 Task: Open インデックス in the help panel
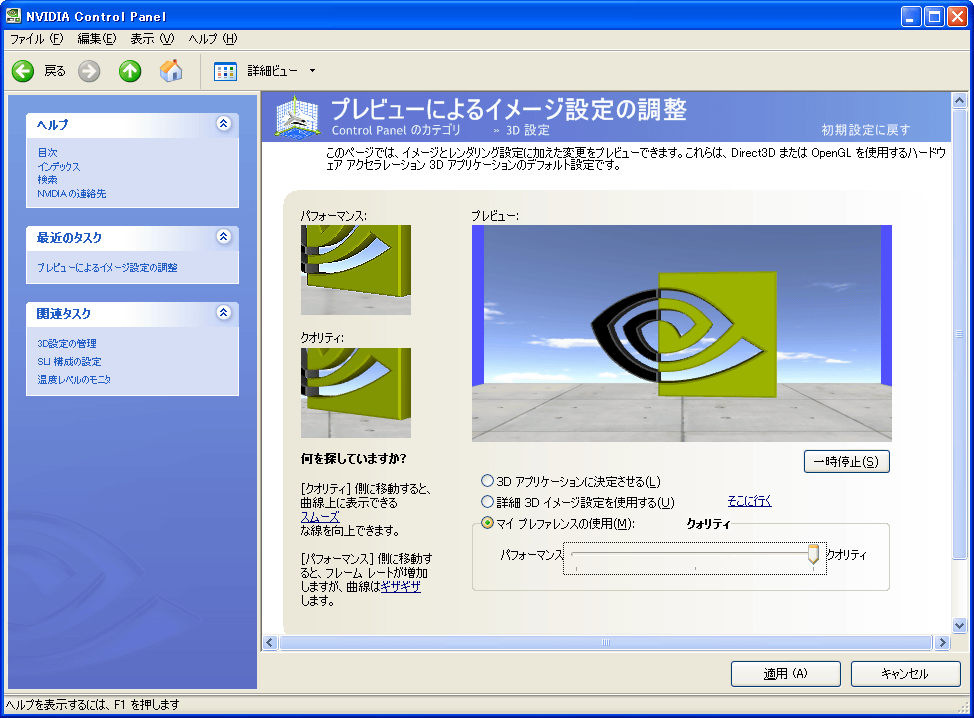point(59,166)
